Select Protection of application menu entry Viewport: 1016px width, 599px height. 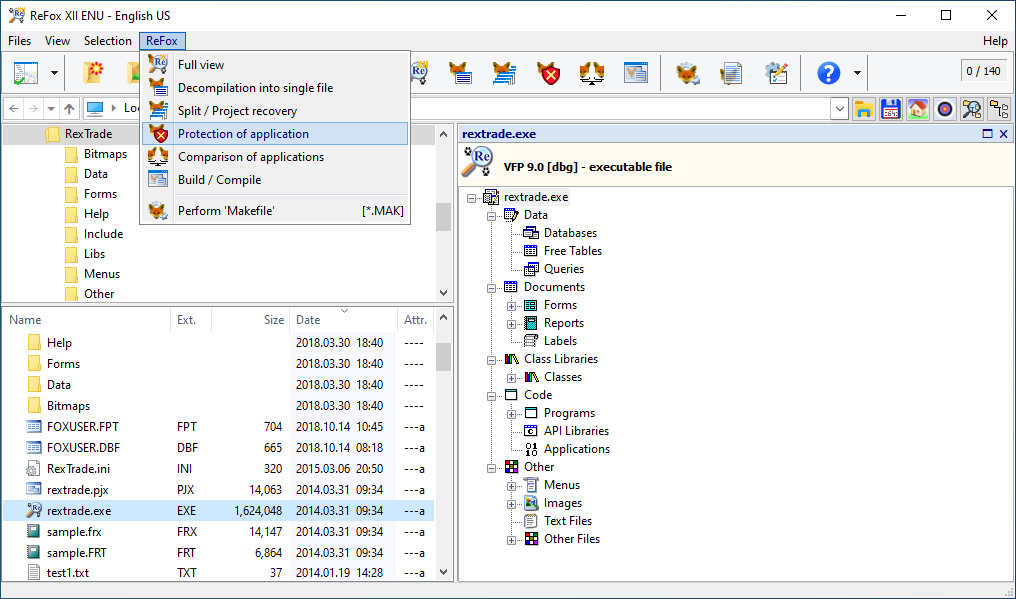click(x=275, y=134)
